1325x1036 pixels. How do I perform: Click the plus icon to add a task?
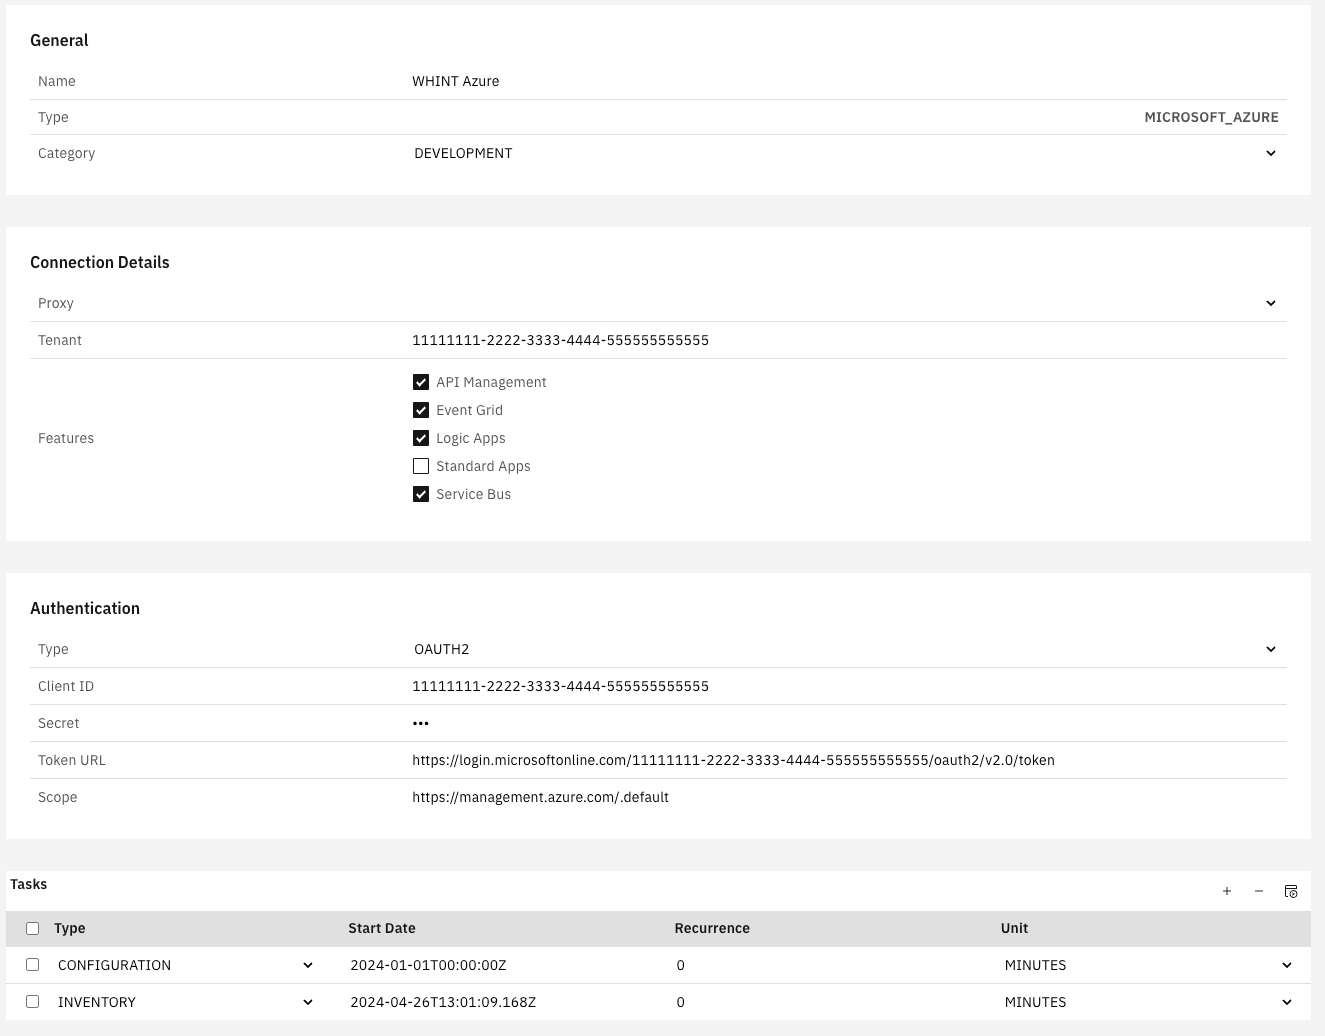(1227, 891)
